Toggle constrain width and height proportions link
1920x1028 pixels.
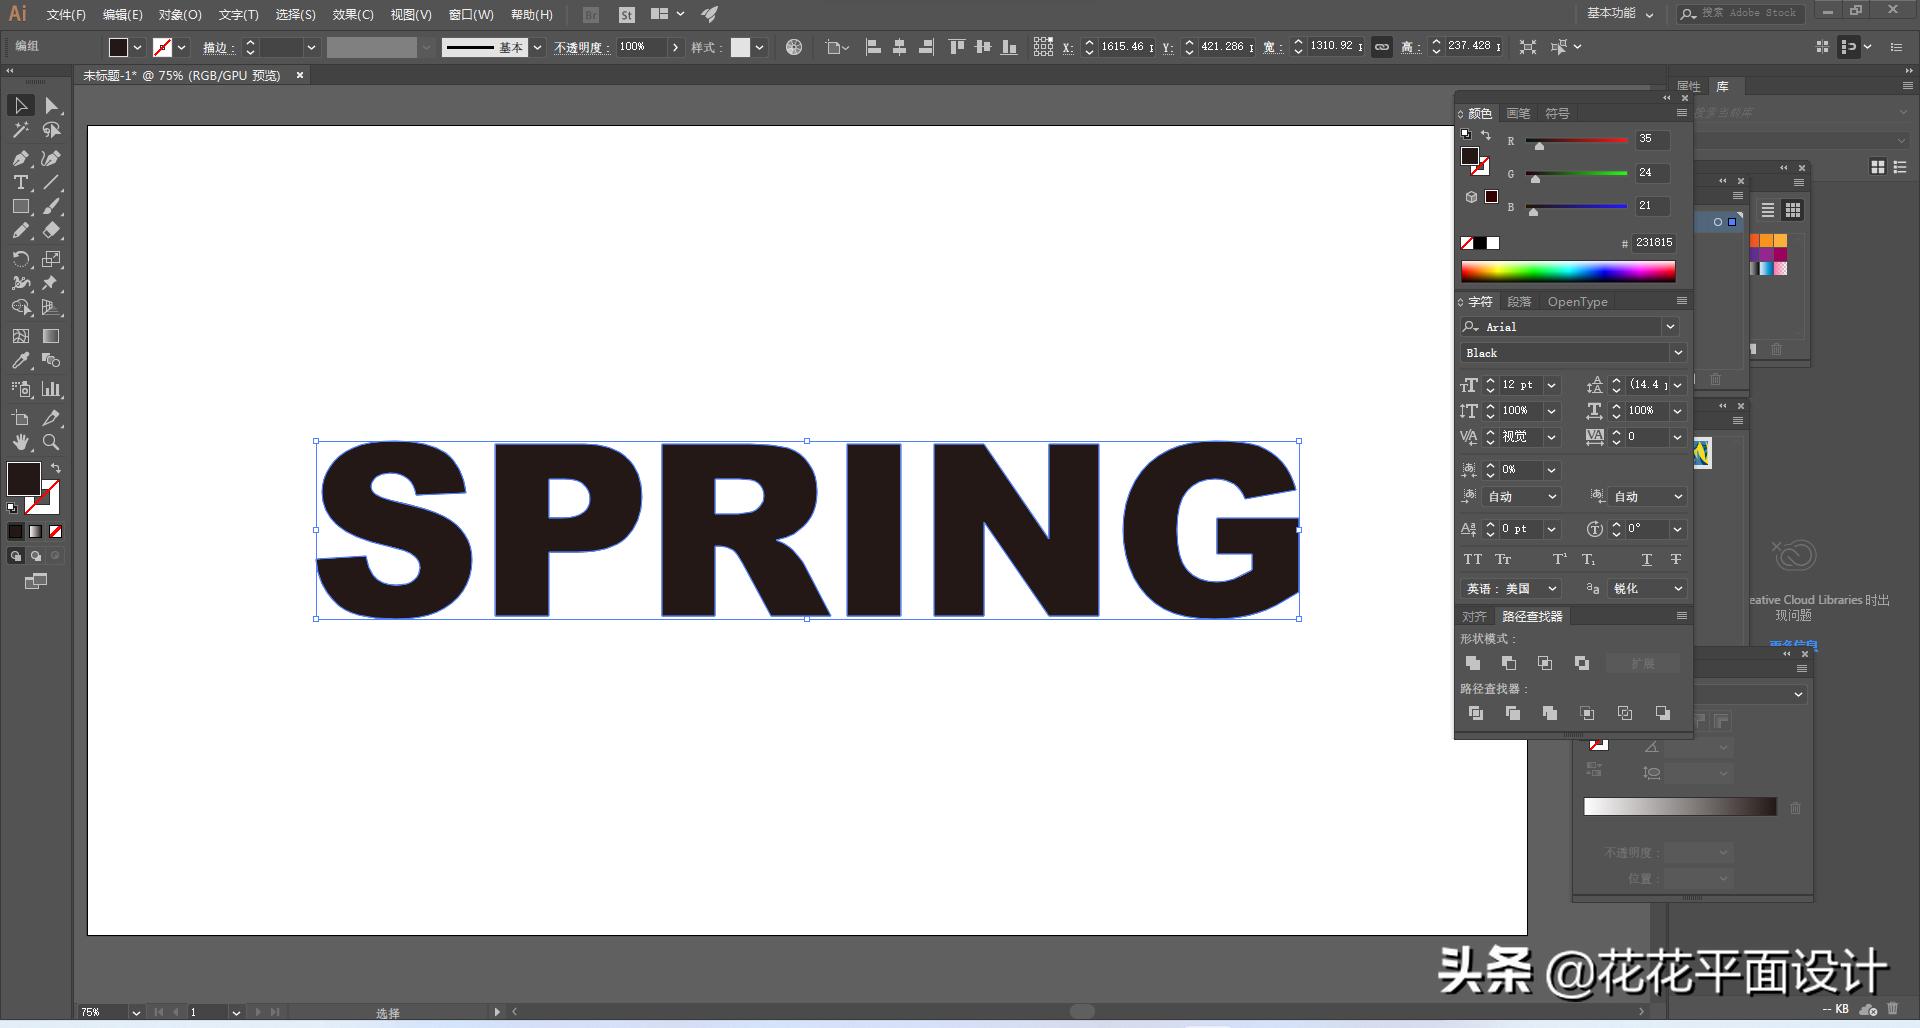click(x=1381, y=47)
